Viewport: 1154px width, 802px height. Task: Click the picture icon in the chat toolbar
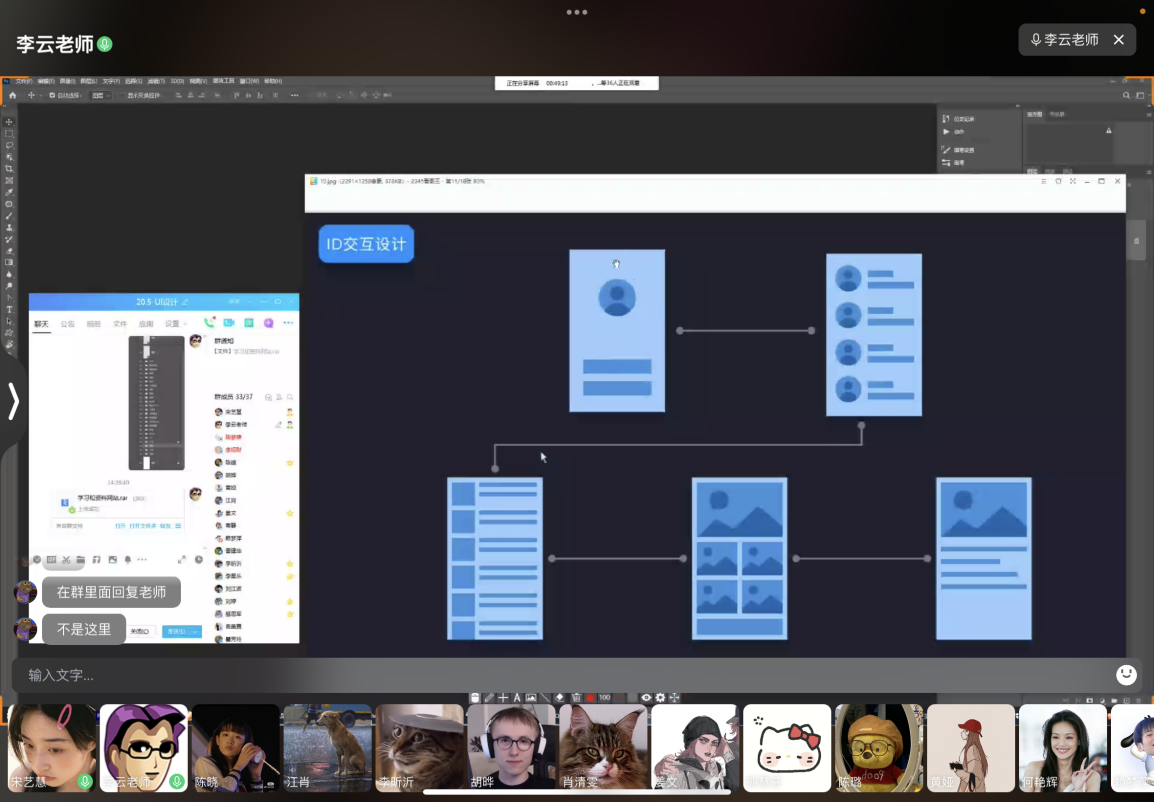point(113,560)
